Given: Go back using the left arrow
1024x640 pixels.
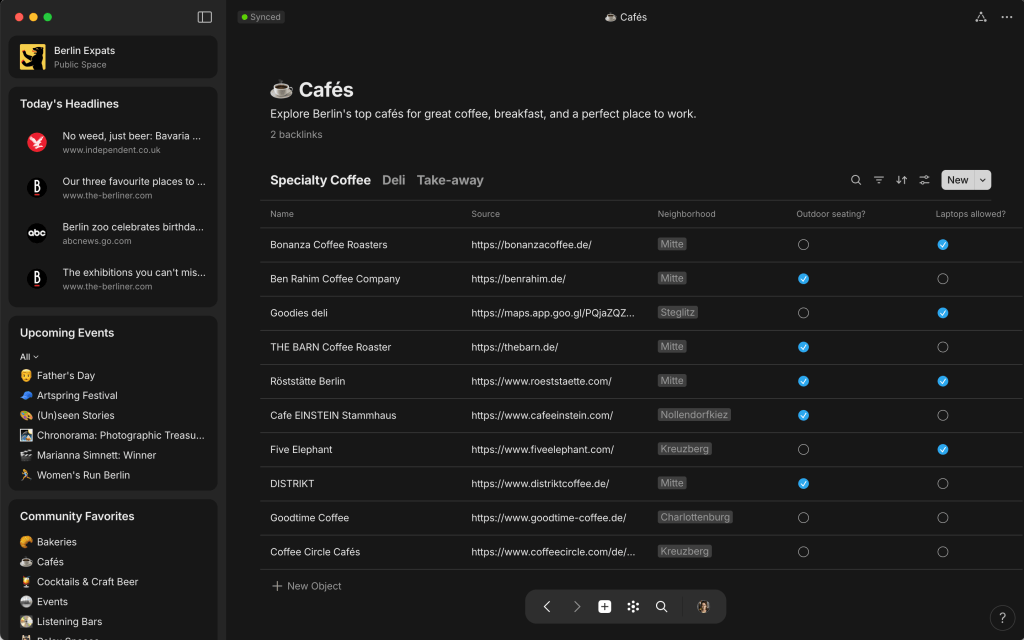Looking at the screenshot, I should 547,606.
